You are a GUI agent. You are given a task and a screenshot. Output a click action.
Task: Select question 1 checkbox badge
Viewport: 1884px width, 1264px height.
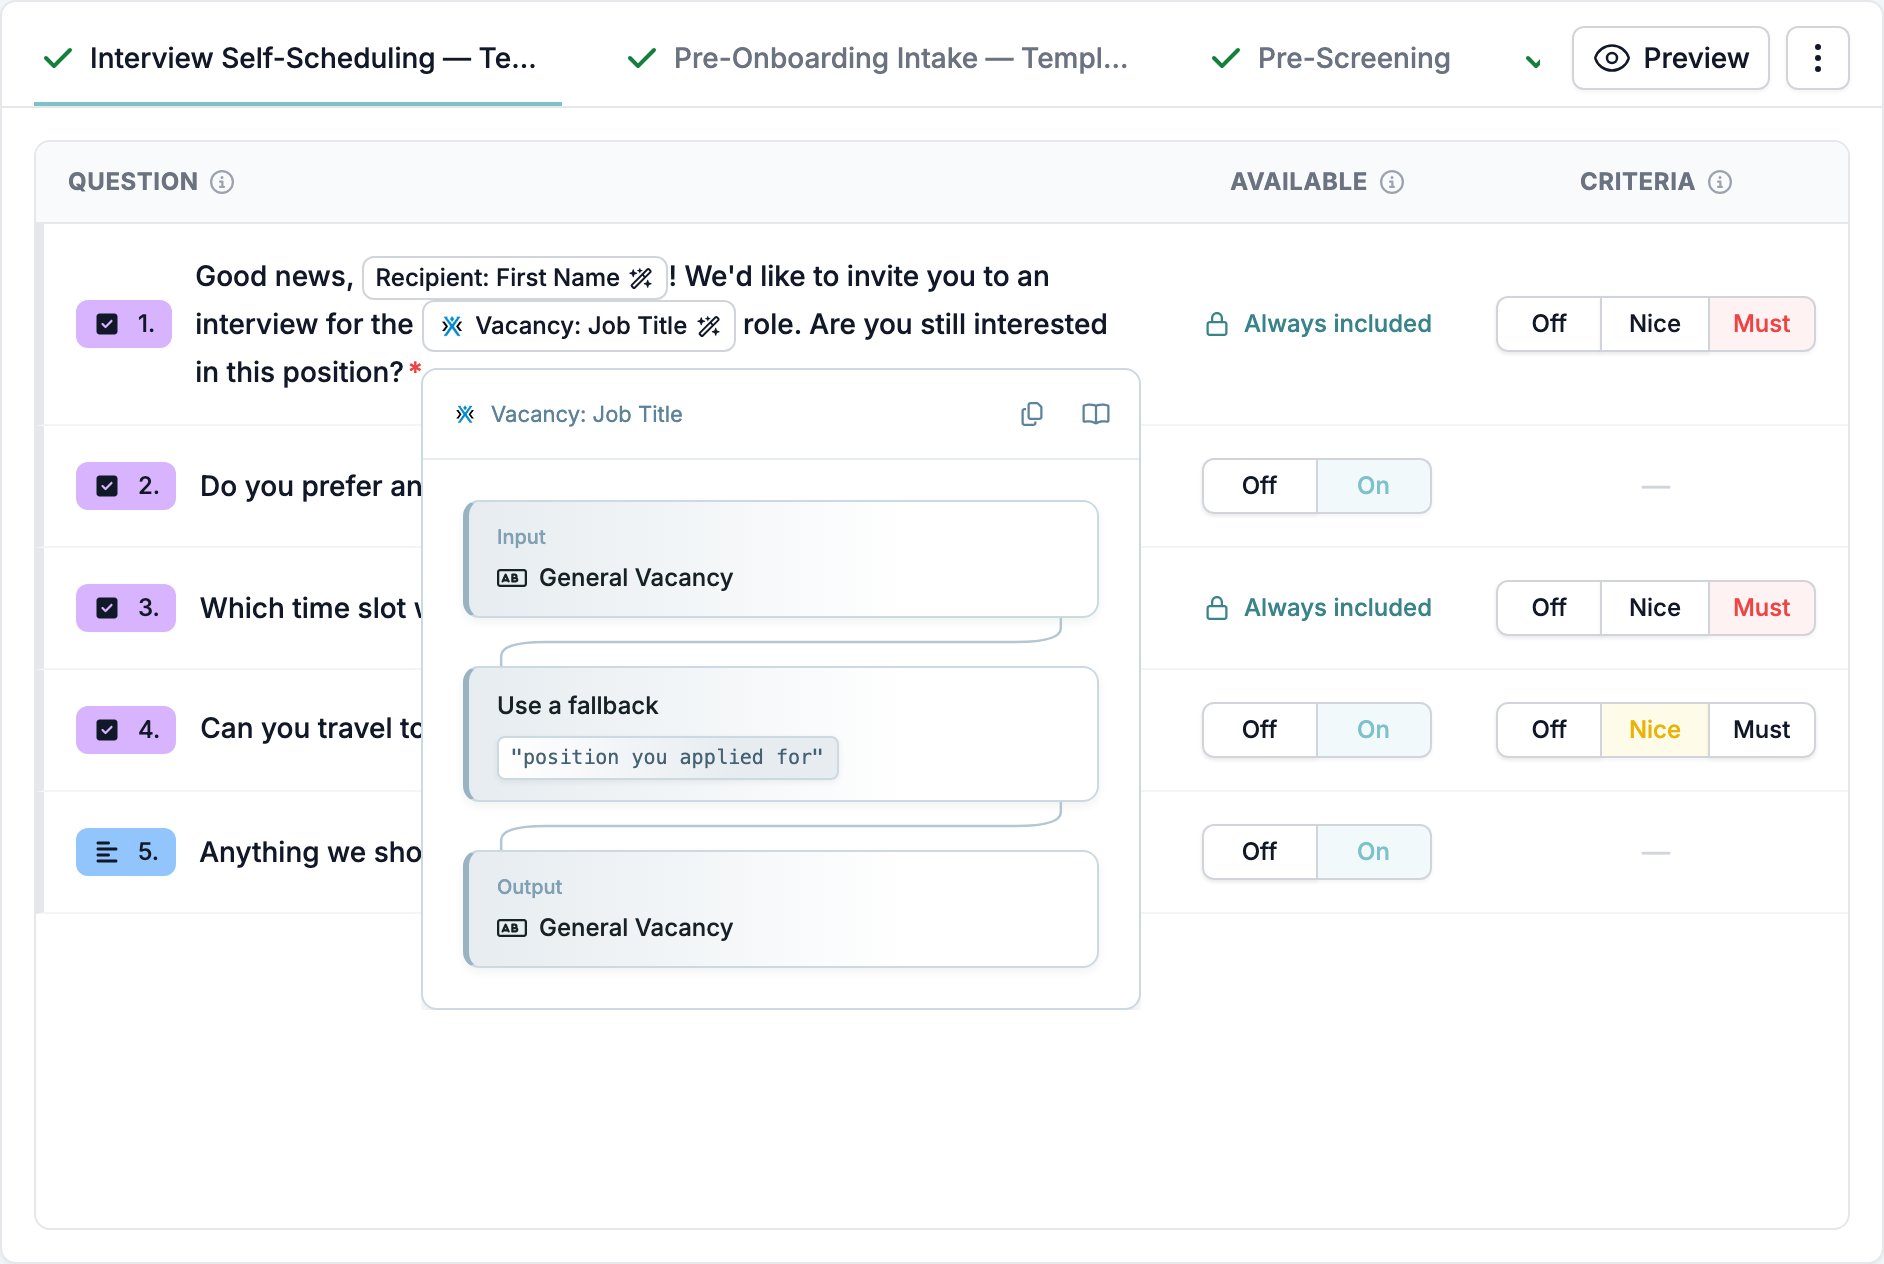tap(124, 324)
